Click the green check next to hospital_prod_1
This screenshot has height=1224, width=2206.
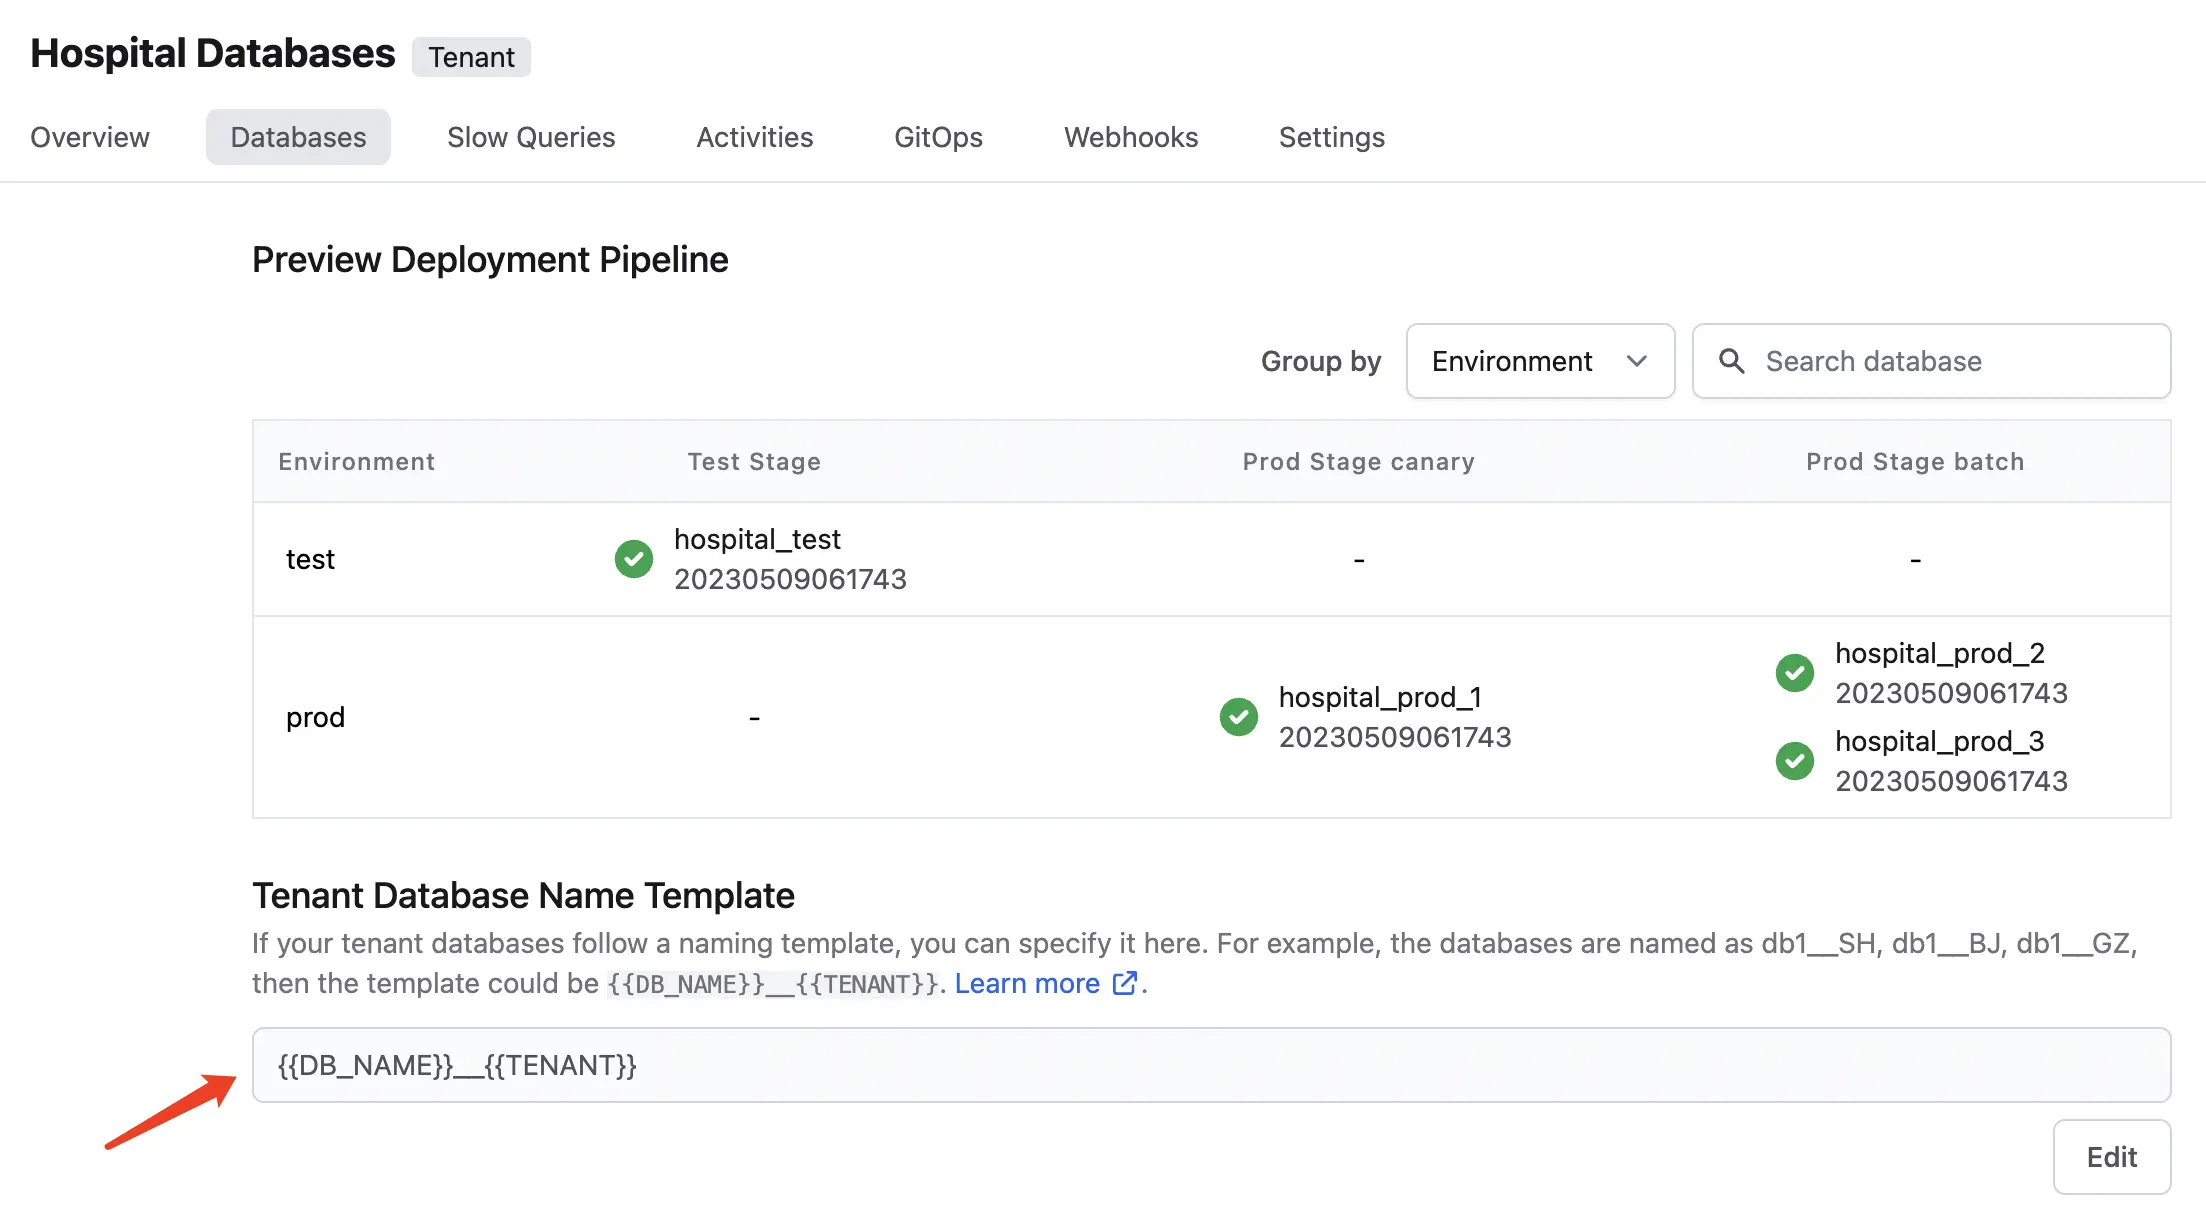pyautogui.click(x=1239, y=717)
